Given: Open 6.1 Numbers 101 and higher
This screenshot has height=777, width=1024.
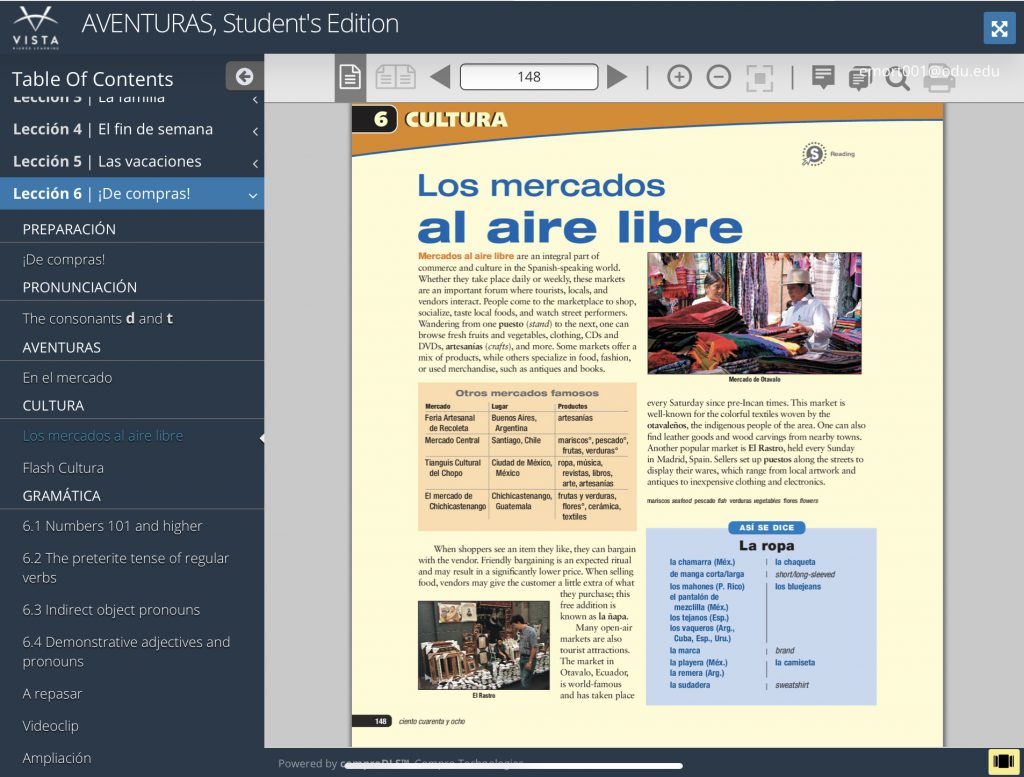Looking at the screenshot, I should pyautogui.click(x=112, y=526).
